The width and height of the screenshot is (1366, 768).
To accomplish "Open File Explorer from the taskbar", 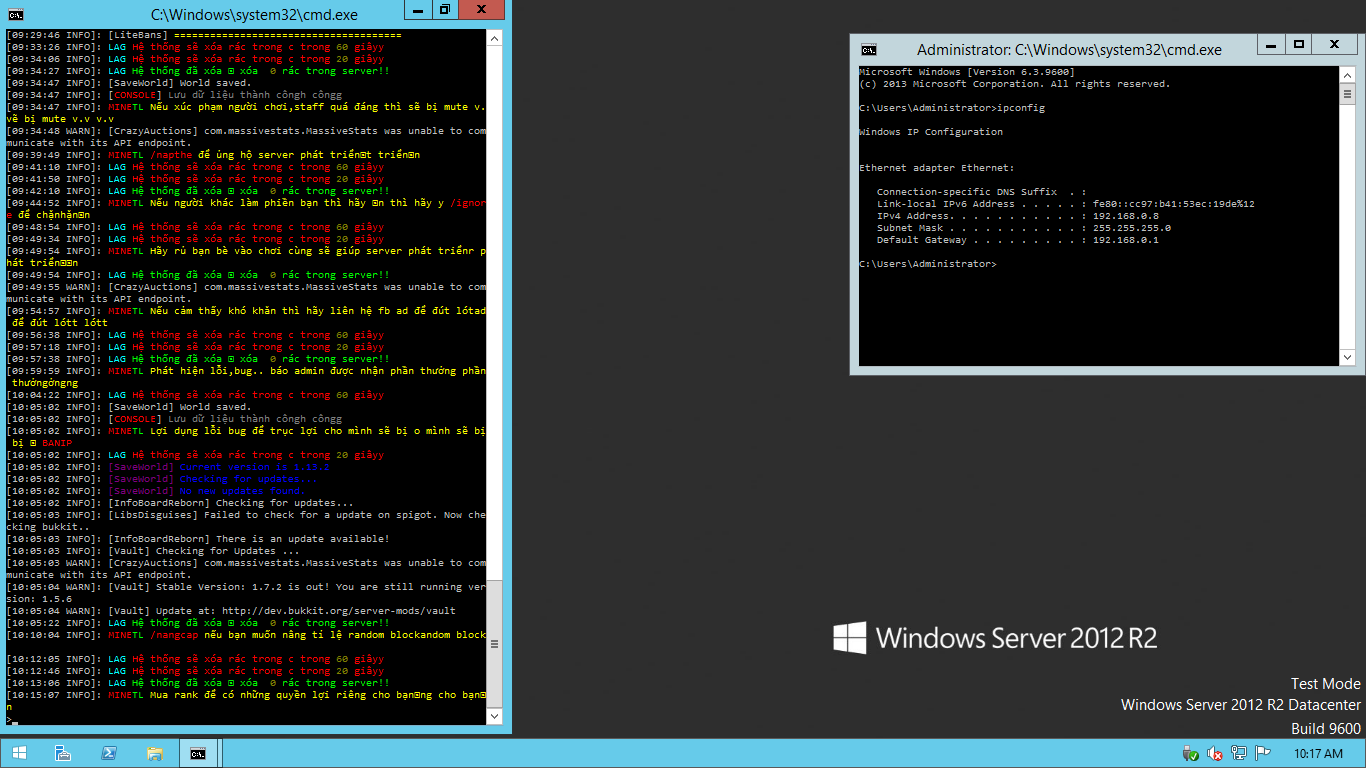I will tap(155, 753).
